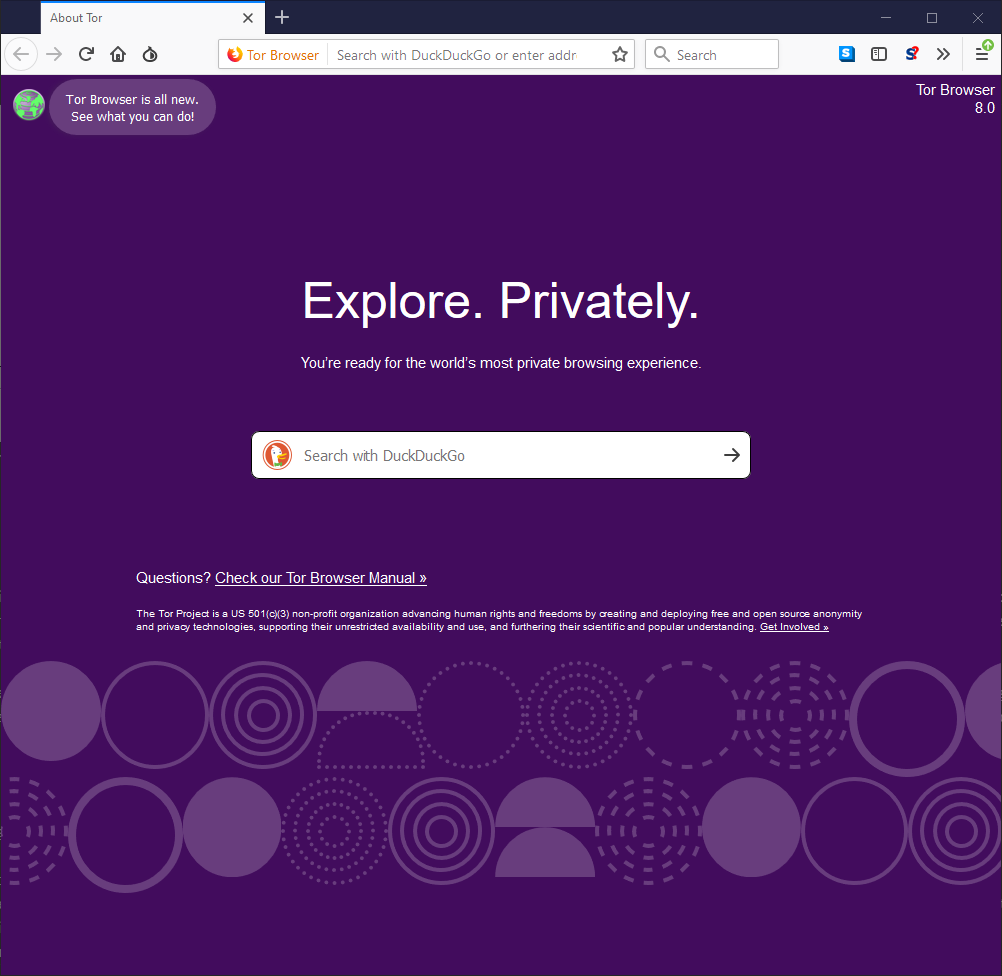Click the forward navigation arrow

point(54,54)
